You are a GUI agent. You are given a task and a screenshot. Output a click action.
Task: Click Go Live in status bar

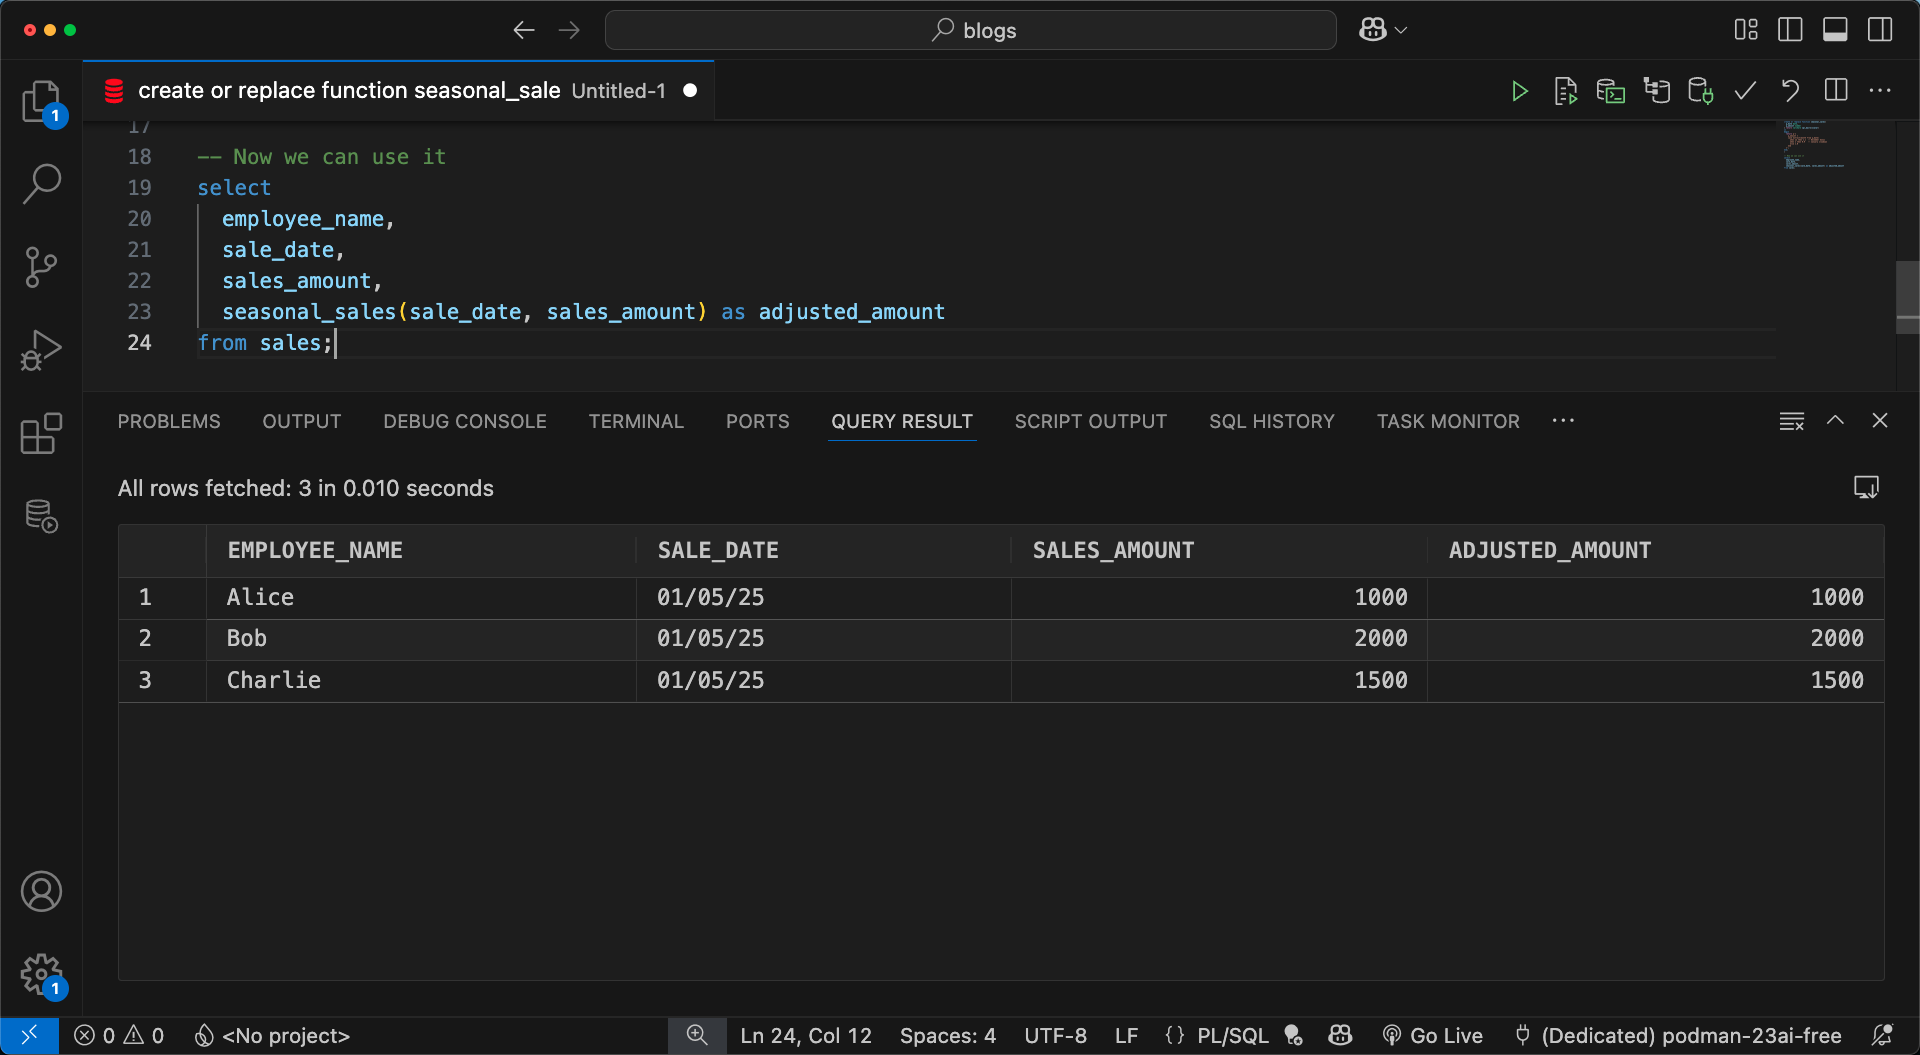point(1433,1035)
